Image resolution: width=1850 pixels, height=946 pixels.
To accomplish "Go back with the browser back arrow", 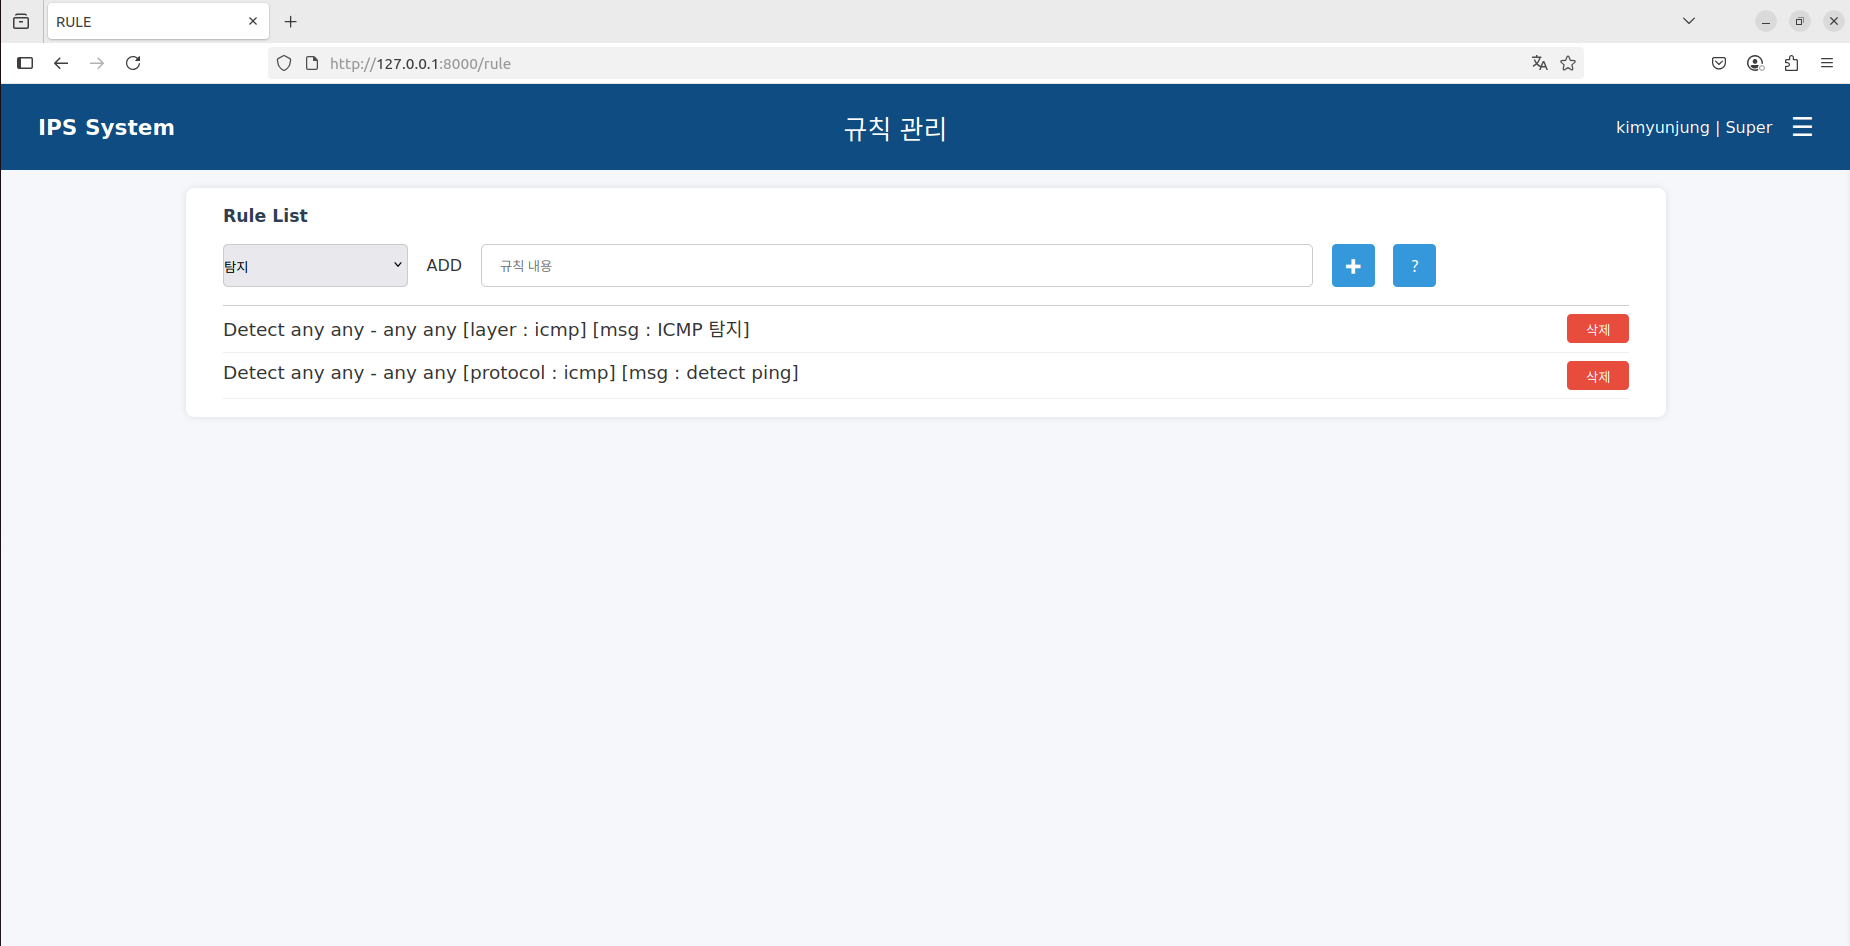I will pos(61,63).
